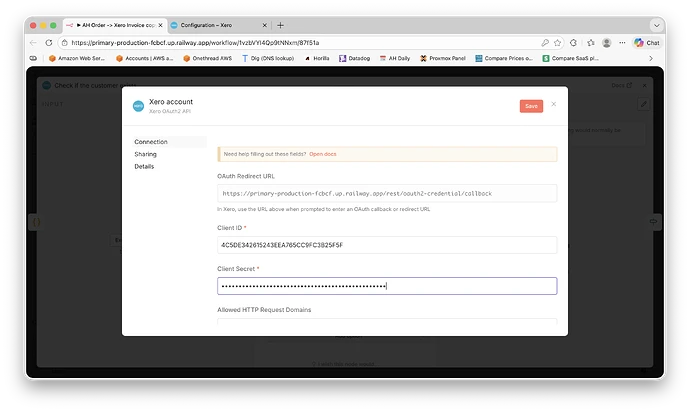Reload the page with the refresh icon

[x=50, y=43]
